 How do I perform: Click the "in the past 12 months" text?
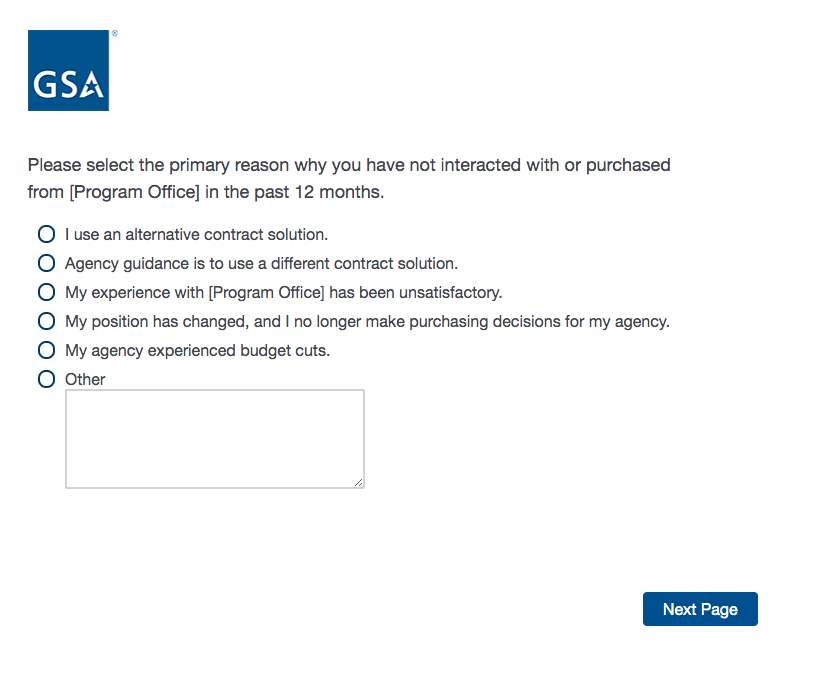tap(294, 192)
